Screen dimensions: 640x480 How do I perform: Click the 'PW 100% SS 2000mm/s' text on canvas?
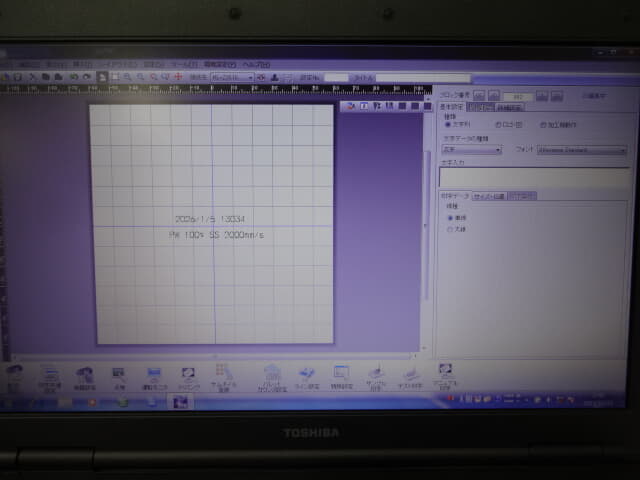pyautogui.click(x=216, y=235)
